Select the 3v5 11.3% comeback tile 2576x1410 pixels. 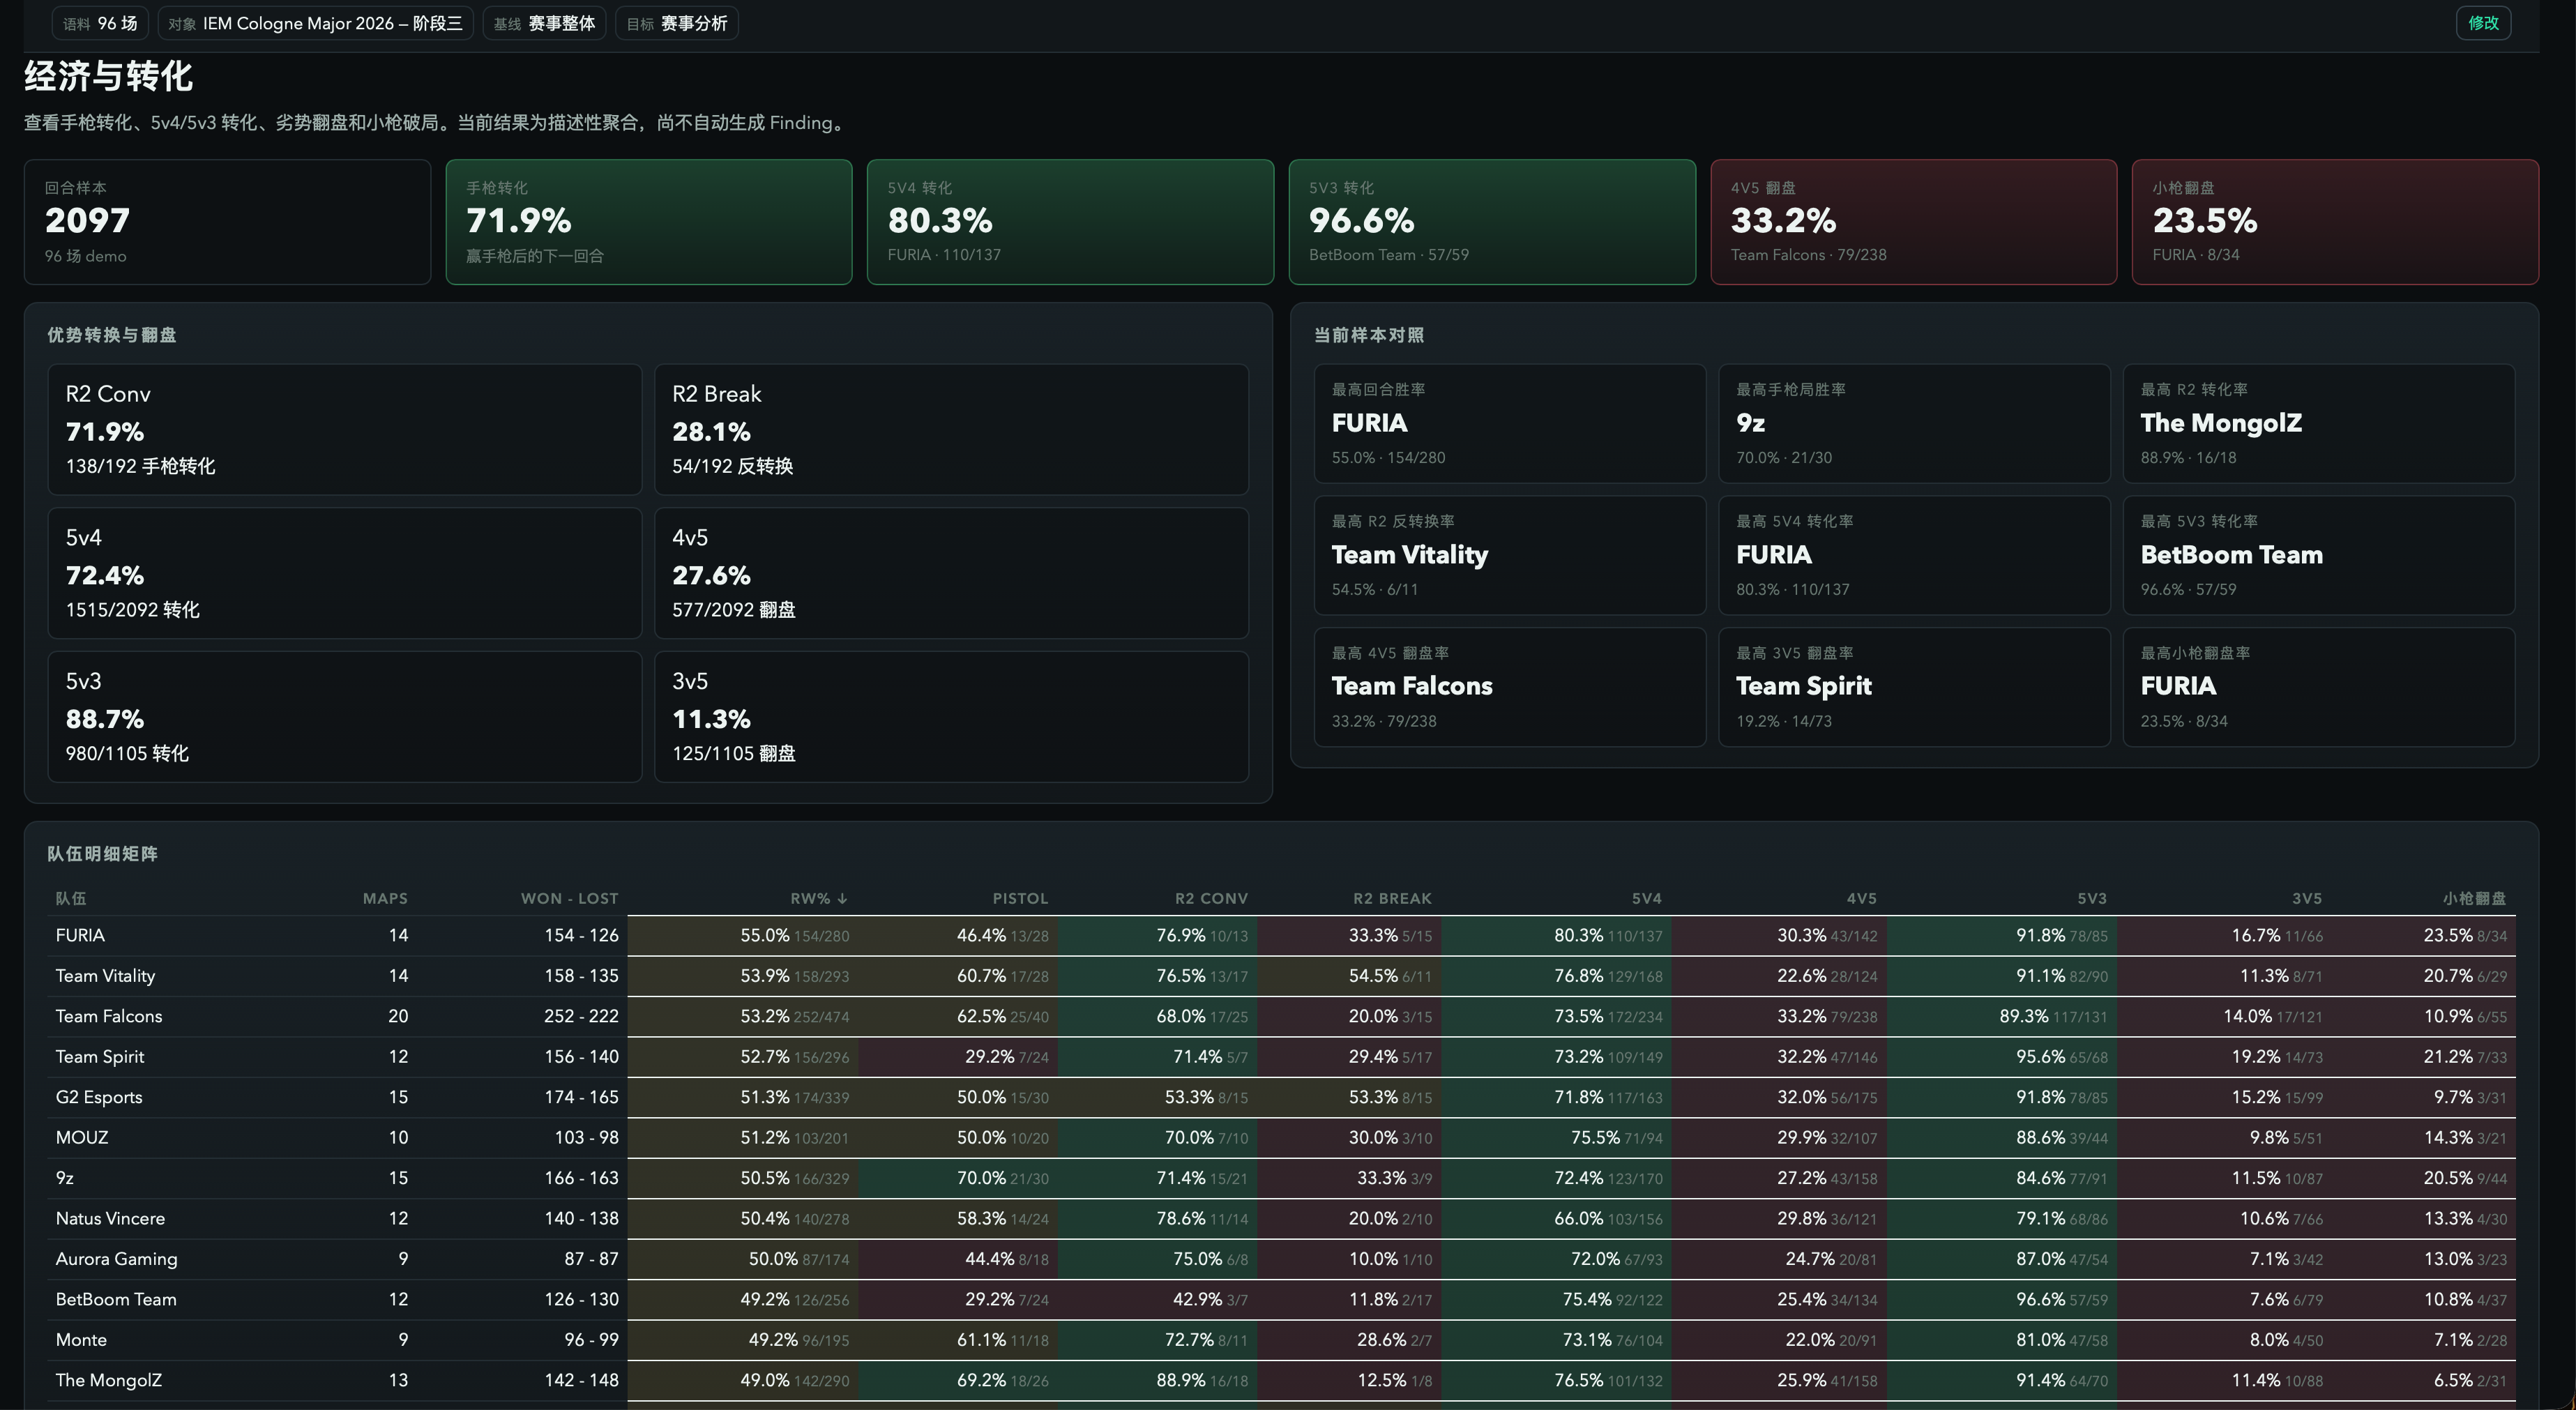coord(951,716)
